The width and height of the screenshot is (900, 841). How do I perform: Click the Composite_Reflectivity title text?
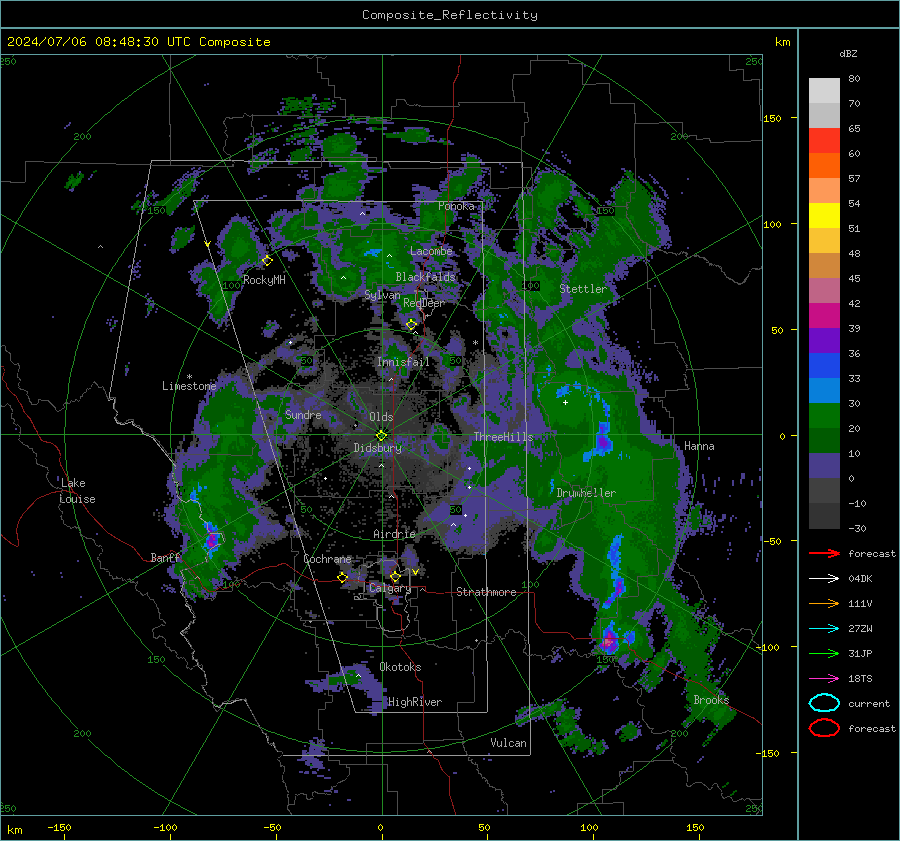click(x=449, y=15)
